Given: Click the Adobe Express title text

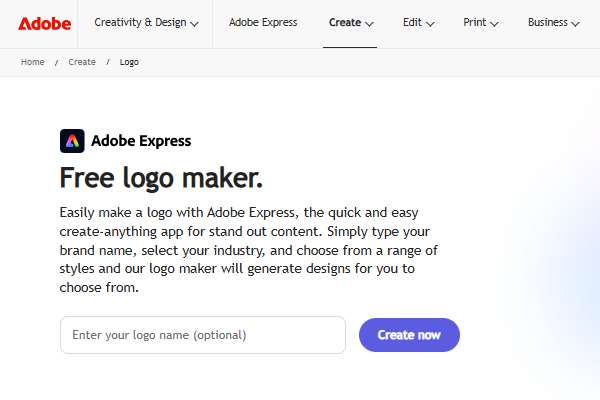Looking at the screenshot, I should pos(141,141).
